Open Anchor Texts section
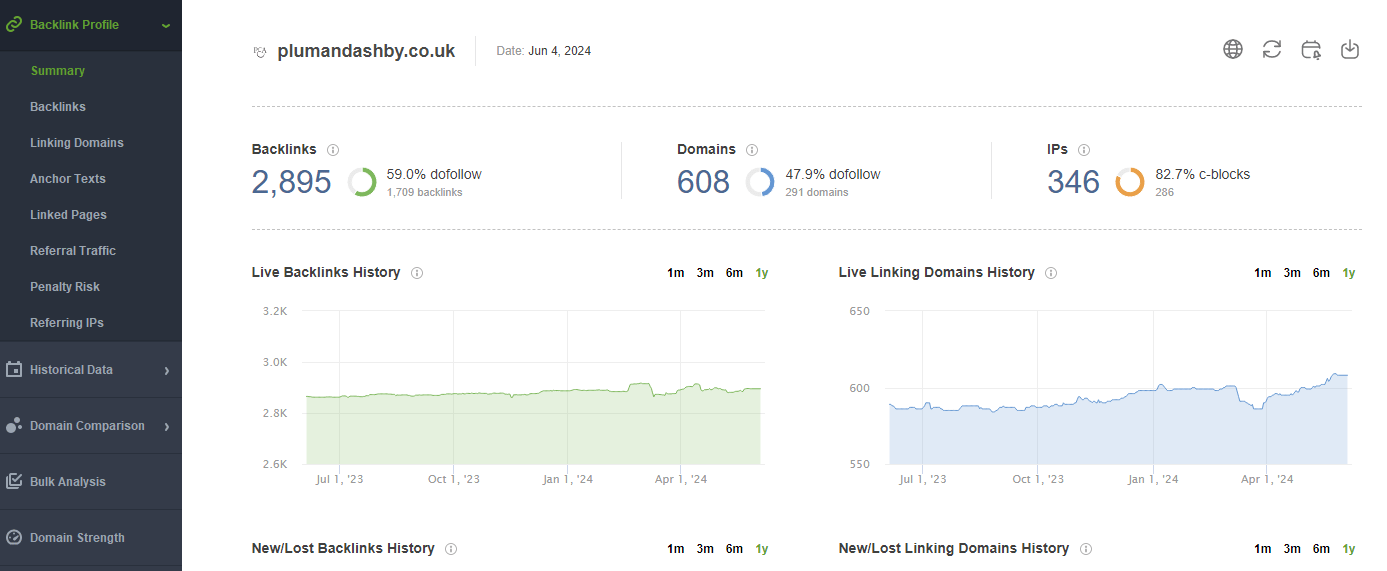Viewport: 1387px width, 571px height. [x=68, y=179]
